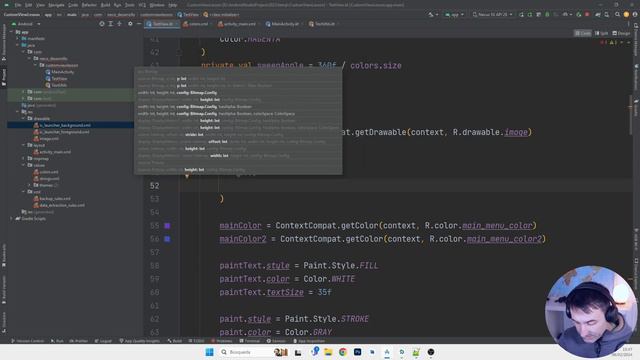Open the Version Control tool window
This screenshot has height=360, width=640.
[x=28, y=341]
